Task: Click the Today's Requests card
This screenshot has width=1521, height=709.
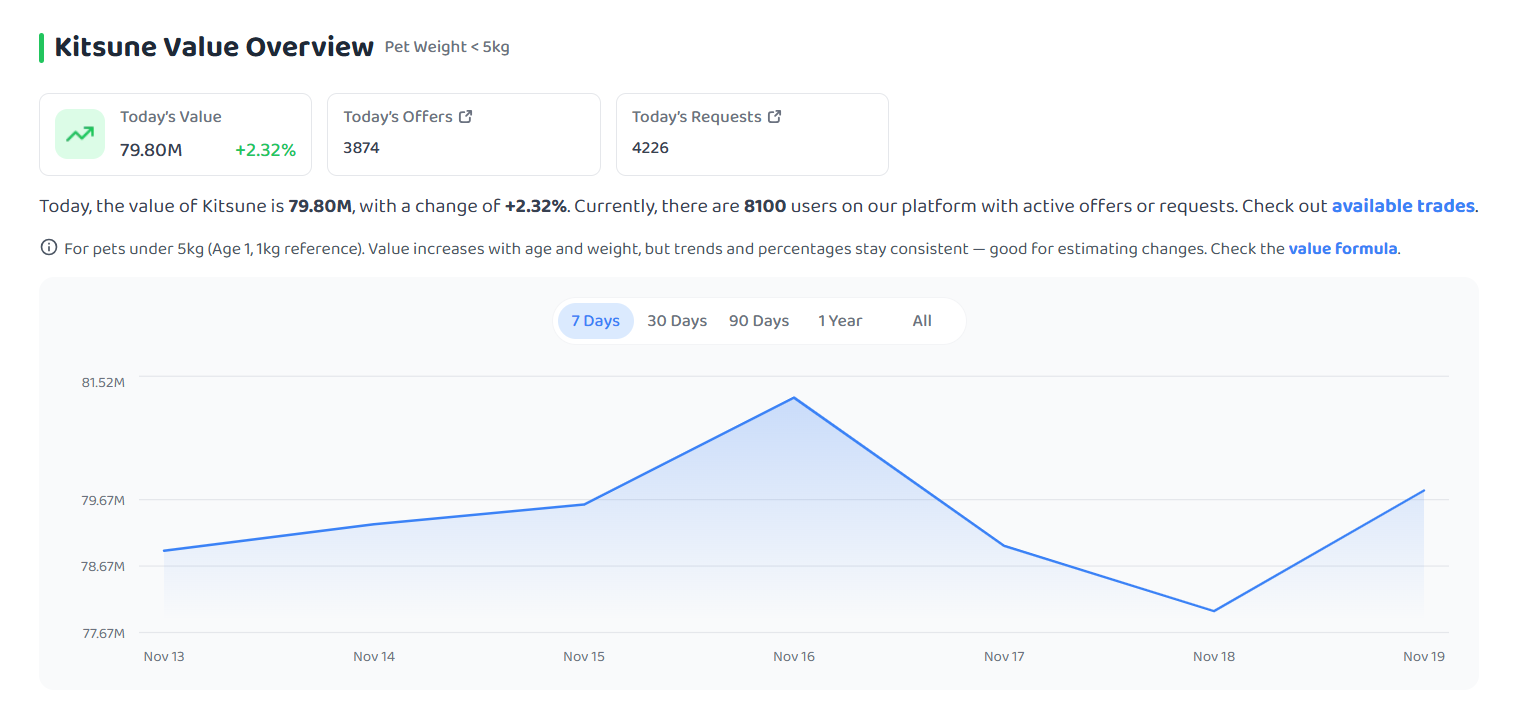Action: tap(752, 134)
